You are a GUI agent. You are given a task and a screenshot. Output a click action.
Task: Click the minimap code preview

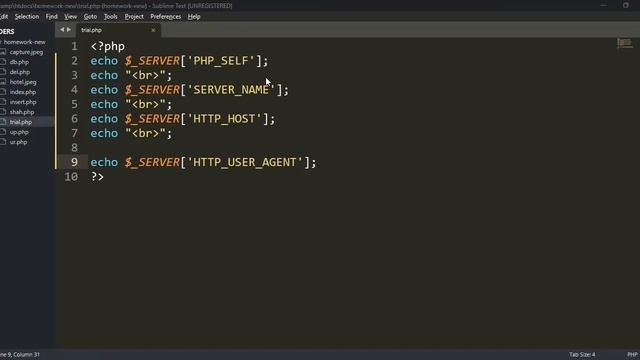tap(624, 43)
